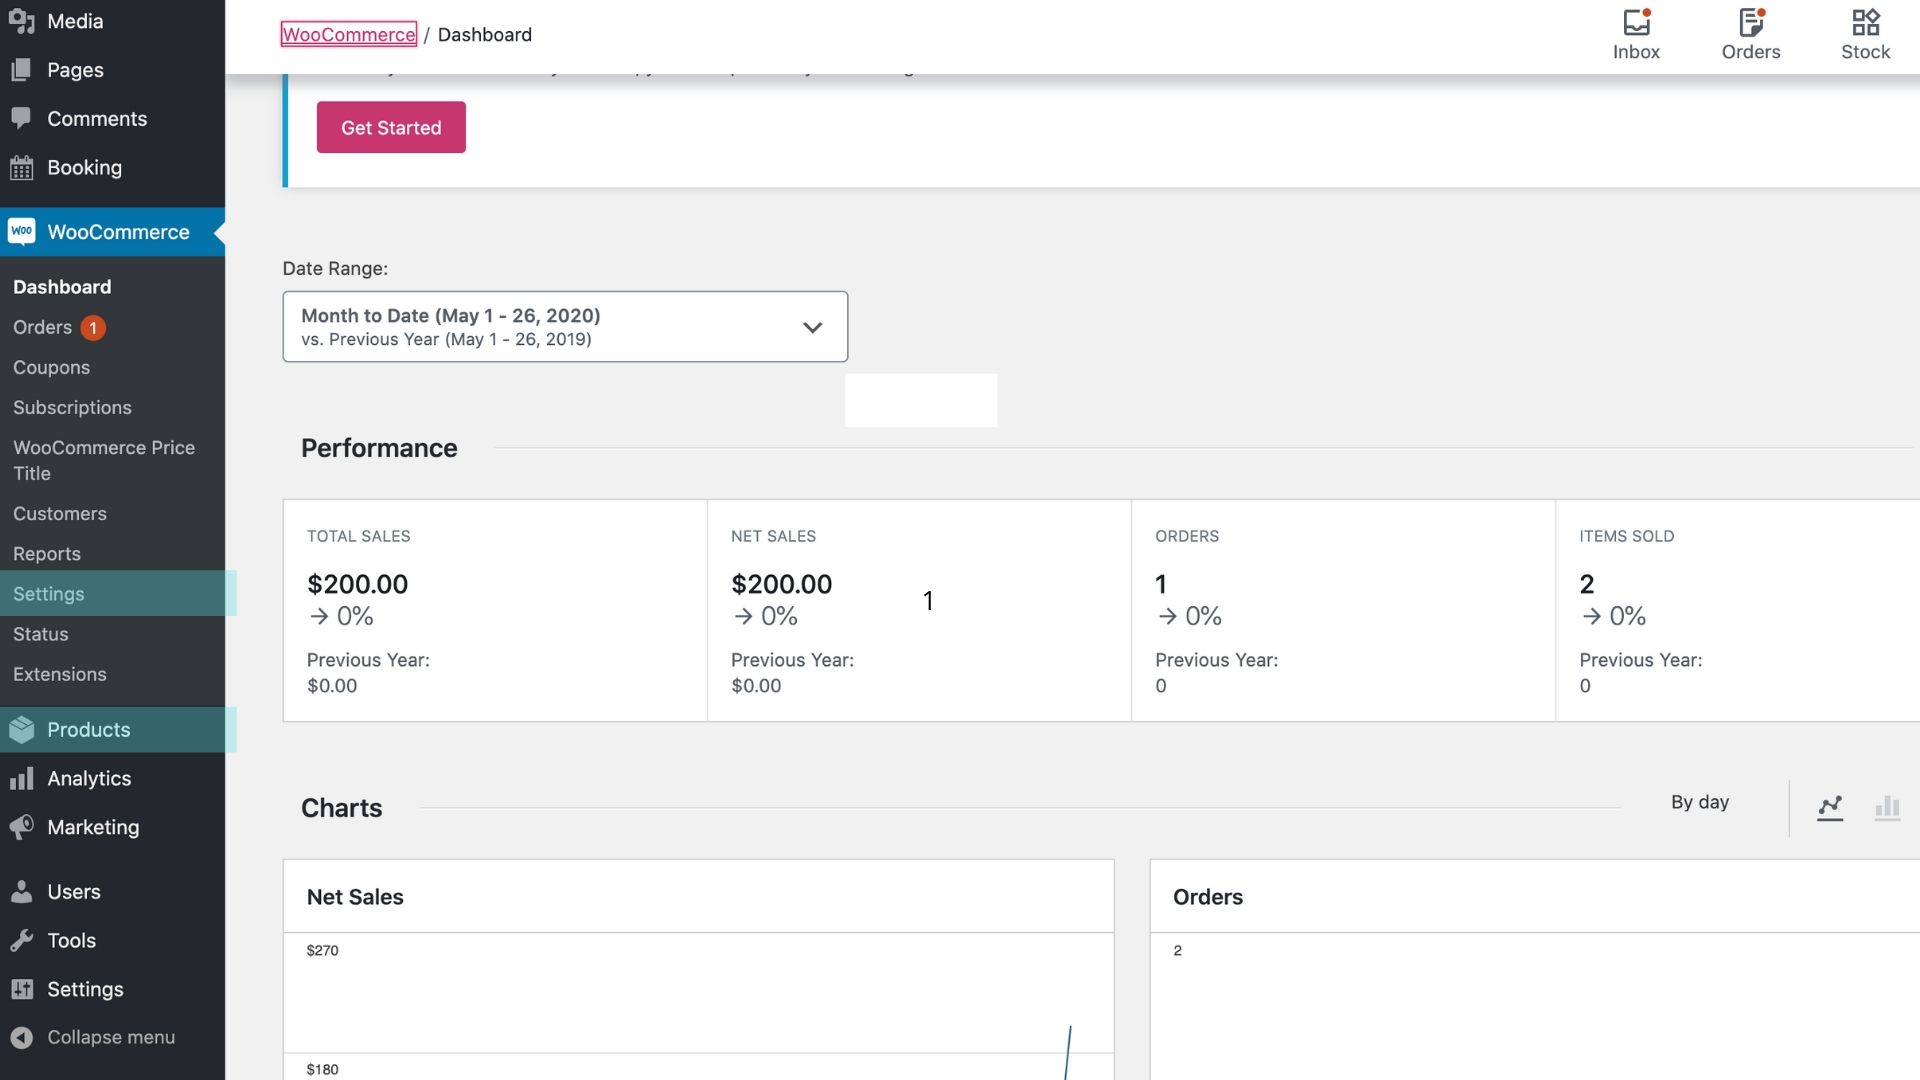The height and width of the screenshot is (1080, 1920).
Task: Expand the By day interval selector
Action: tap(1700, 802)
